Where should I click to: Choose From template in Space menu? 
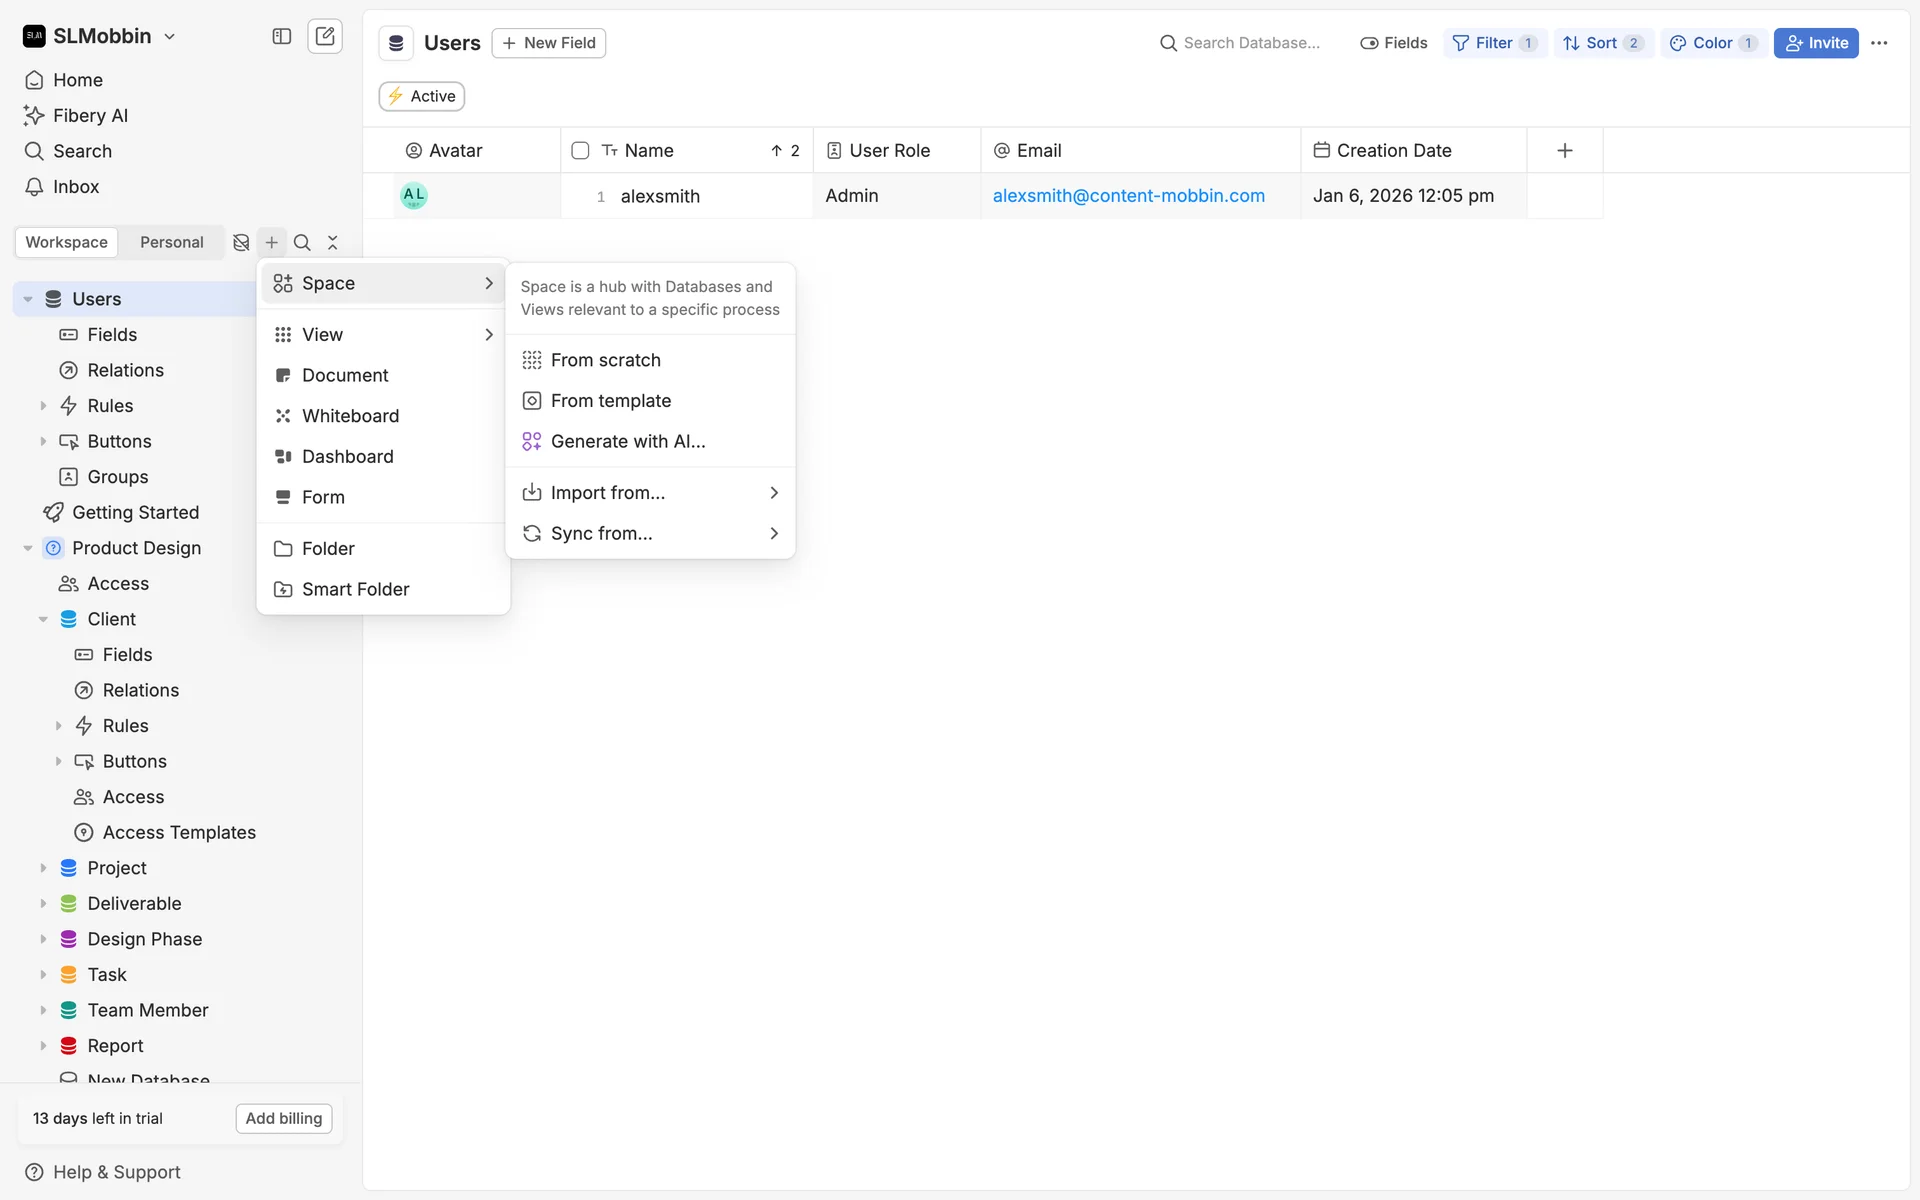pos(610,400)
